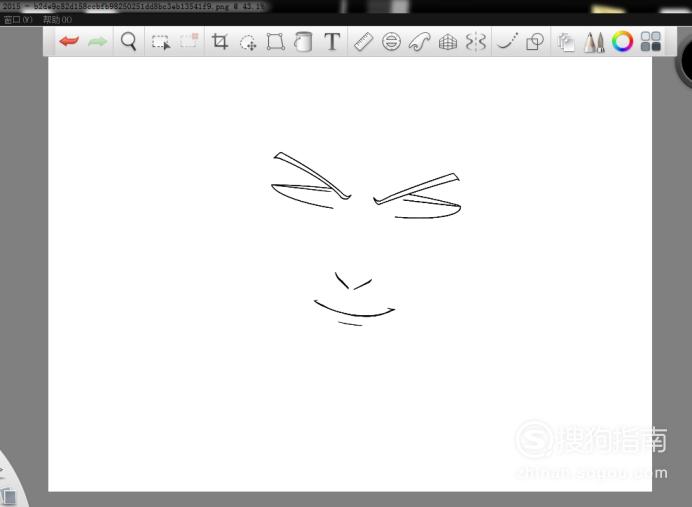692x507 pixels.
Task: Select the Flood Fill bucket tool
Action: click(303, 42)
